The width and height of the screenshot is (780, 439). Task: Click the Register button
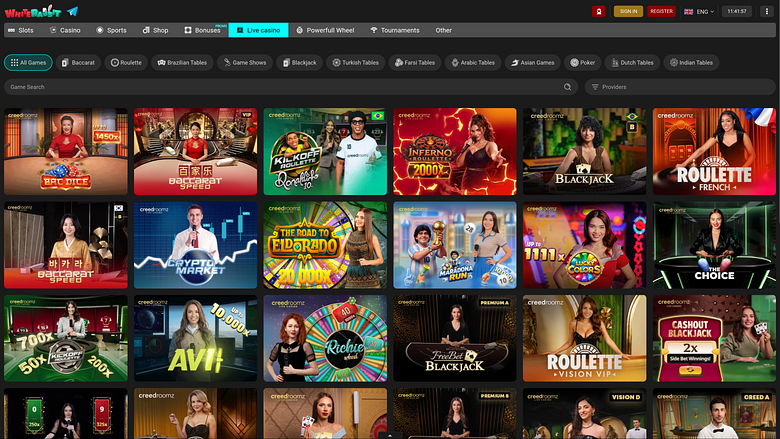pos(661,11)
